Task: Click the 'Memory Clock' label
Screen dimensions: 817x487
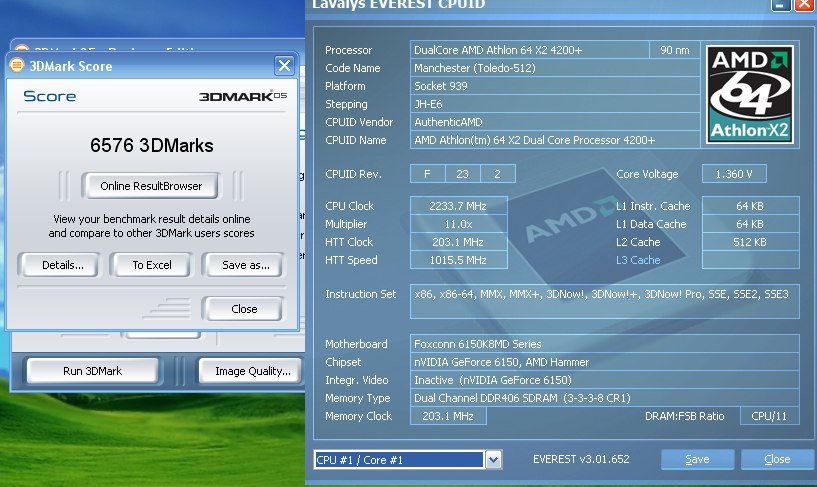Action: pos(358,416)
